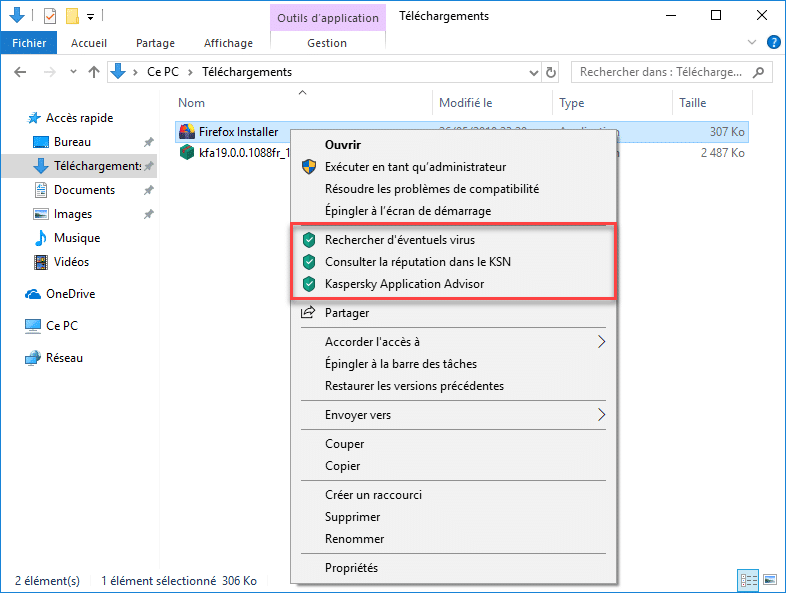Expand the ribbon with the chevron
Viewport: 786px width, 593px height.
tap(751, 43)
